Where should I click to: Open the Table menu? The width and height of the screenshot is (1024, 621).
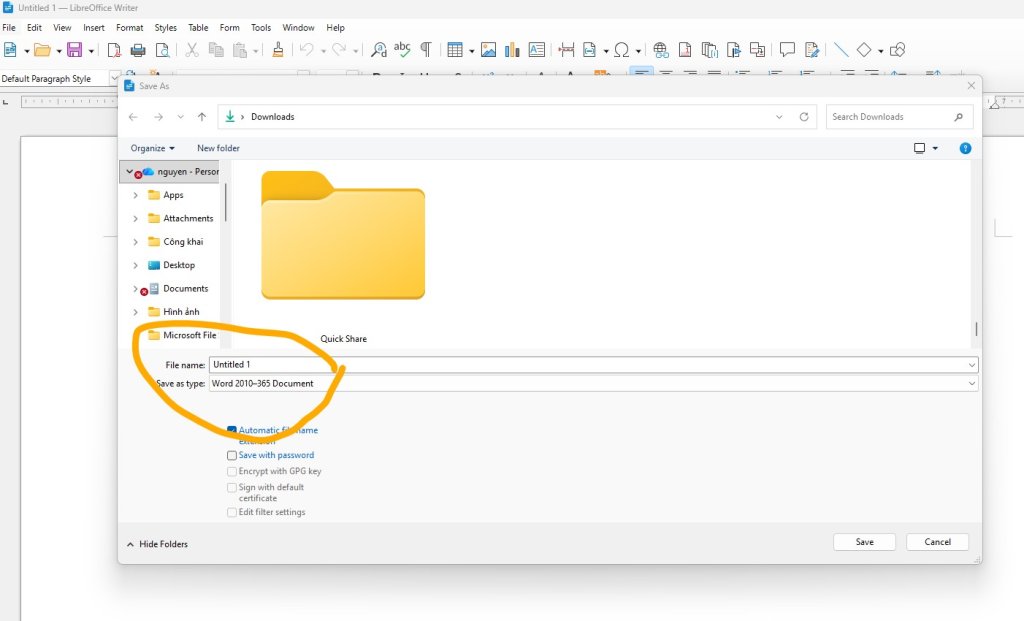(198, 27)
